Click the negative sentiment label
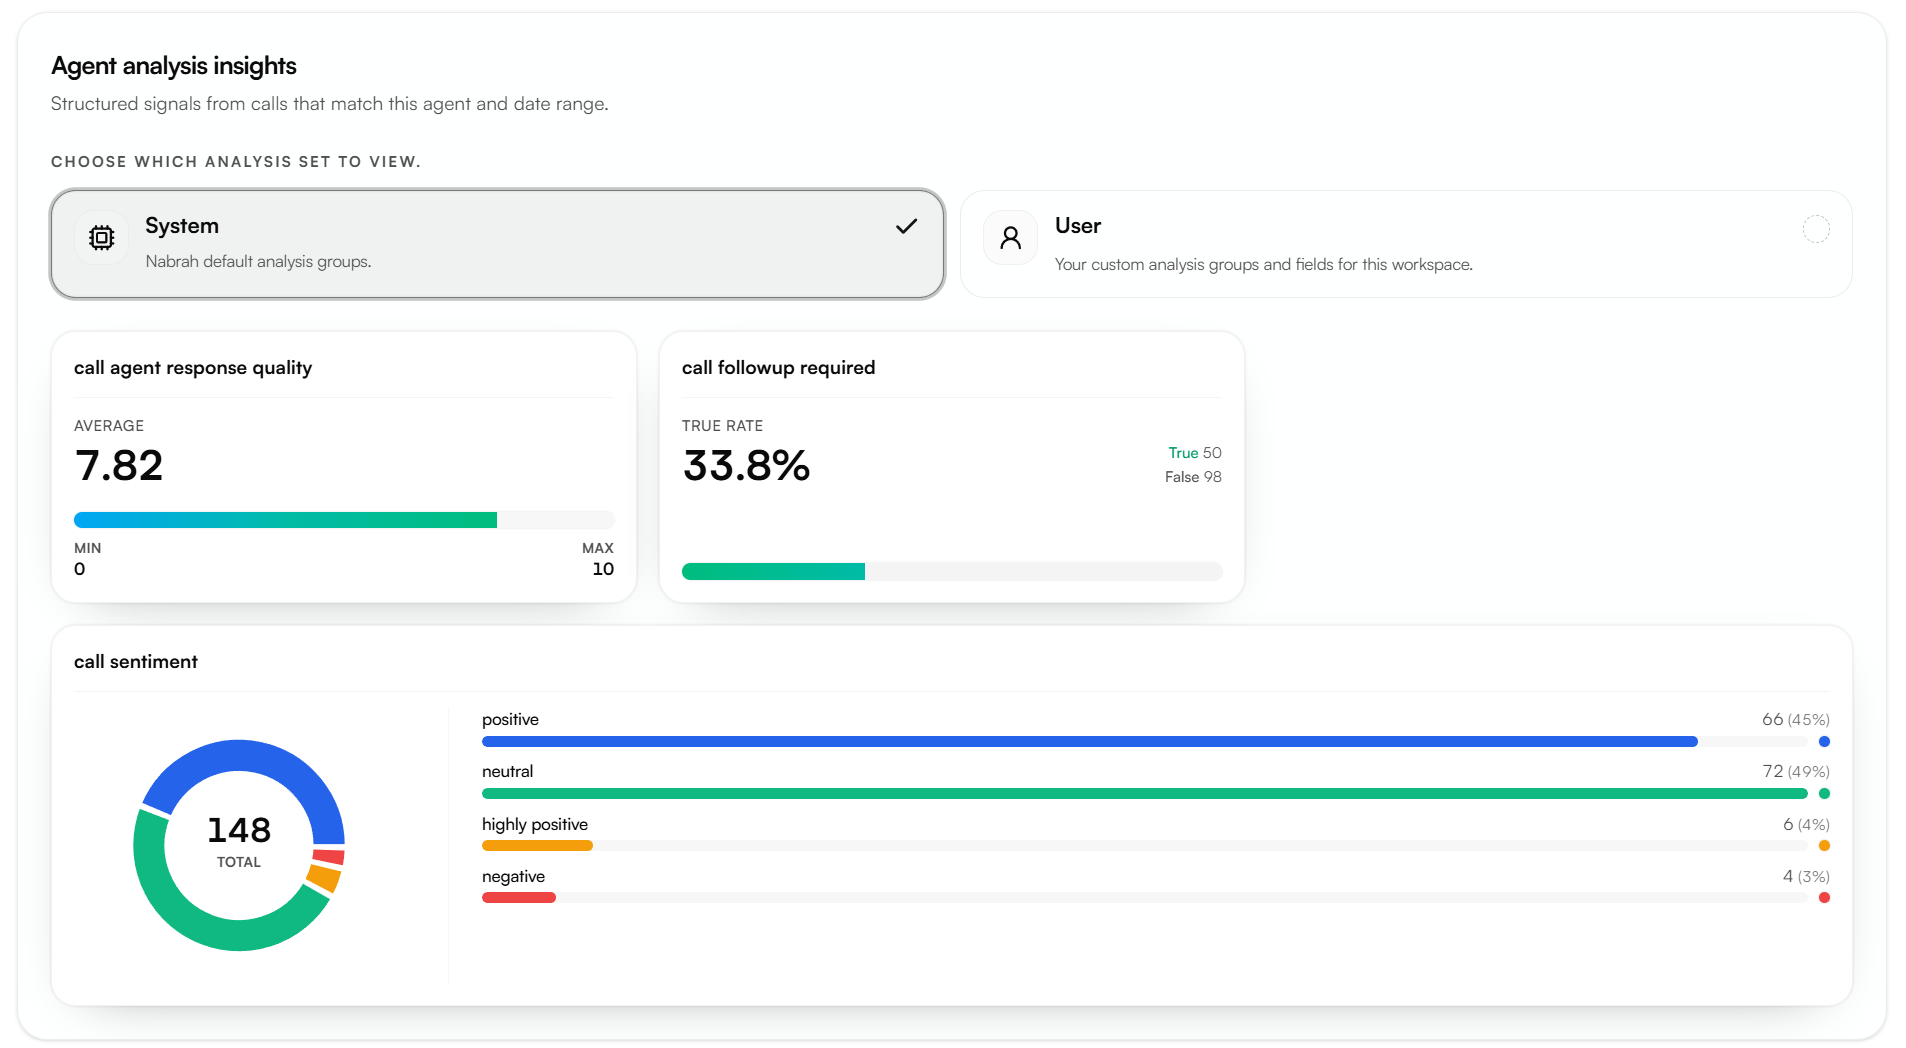 [513, 877]
